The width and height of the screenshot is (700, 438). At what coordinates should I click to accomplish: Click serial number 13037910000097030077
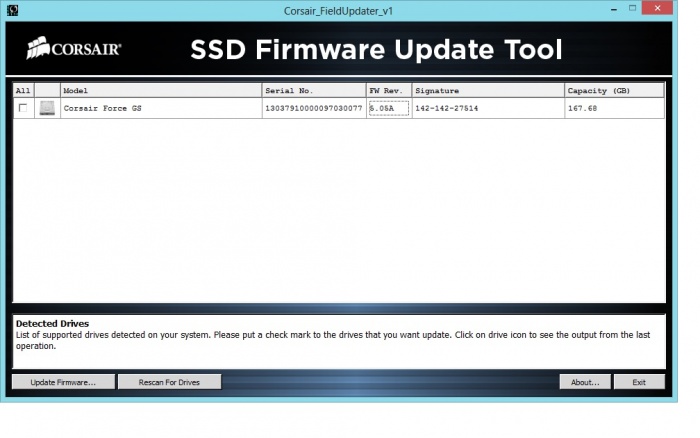click(314, 108)
